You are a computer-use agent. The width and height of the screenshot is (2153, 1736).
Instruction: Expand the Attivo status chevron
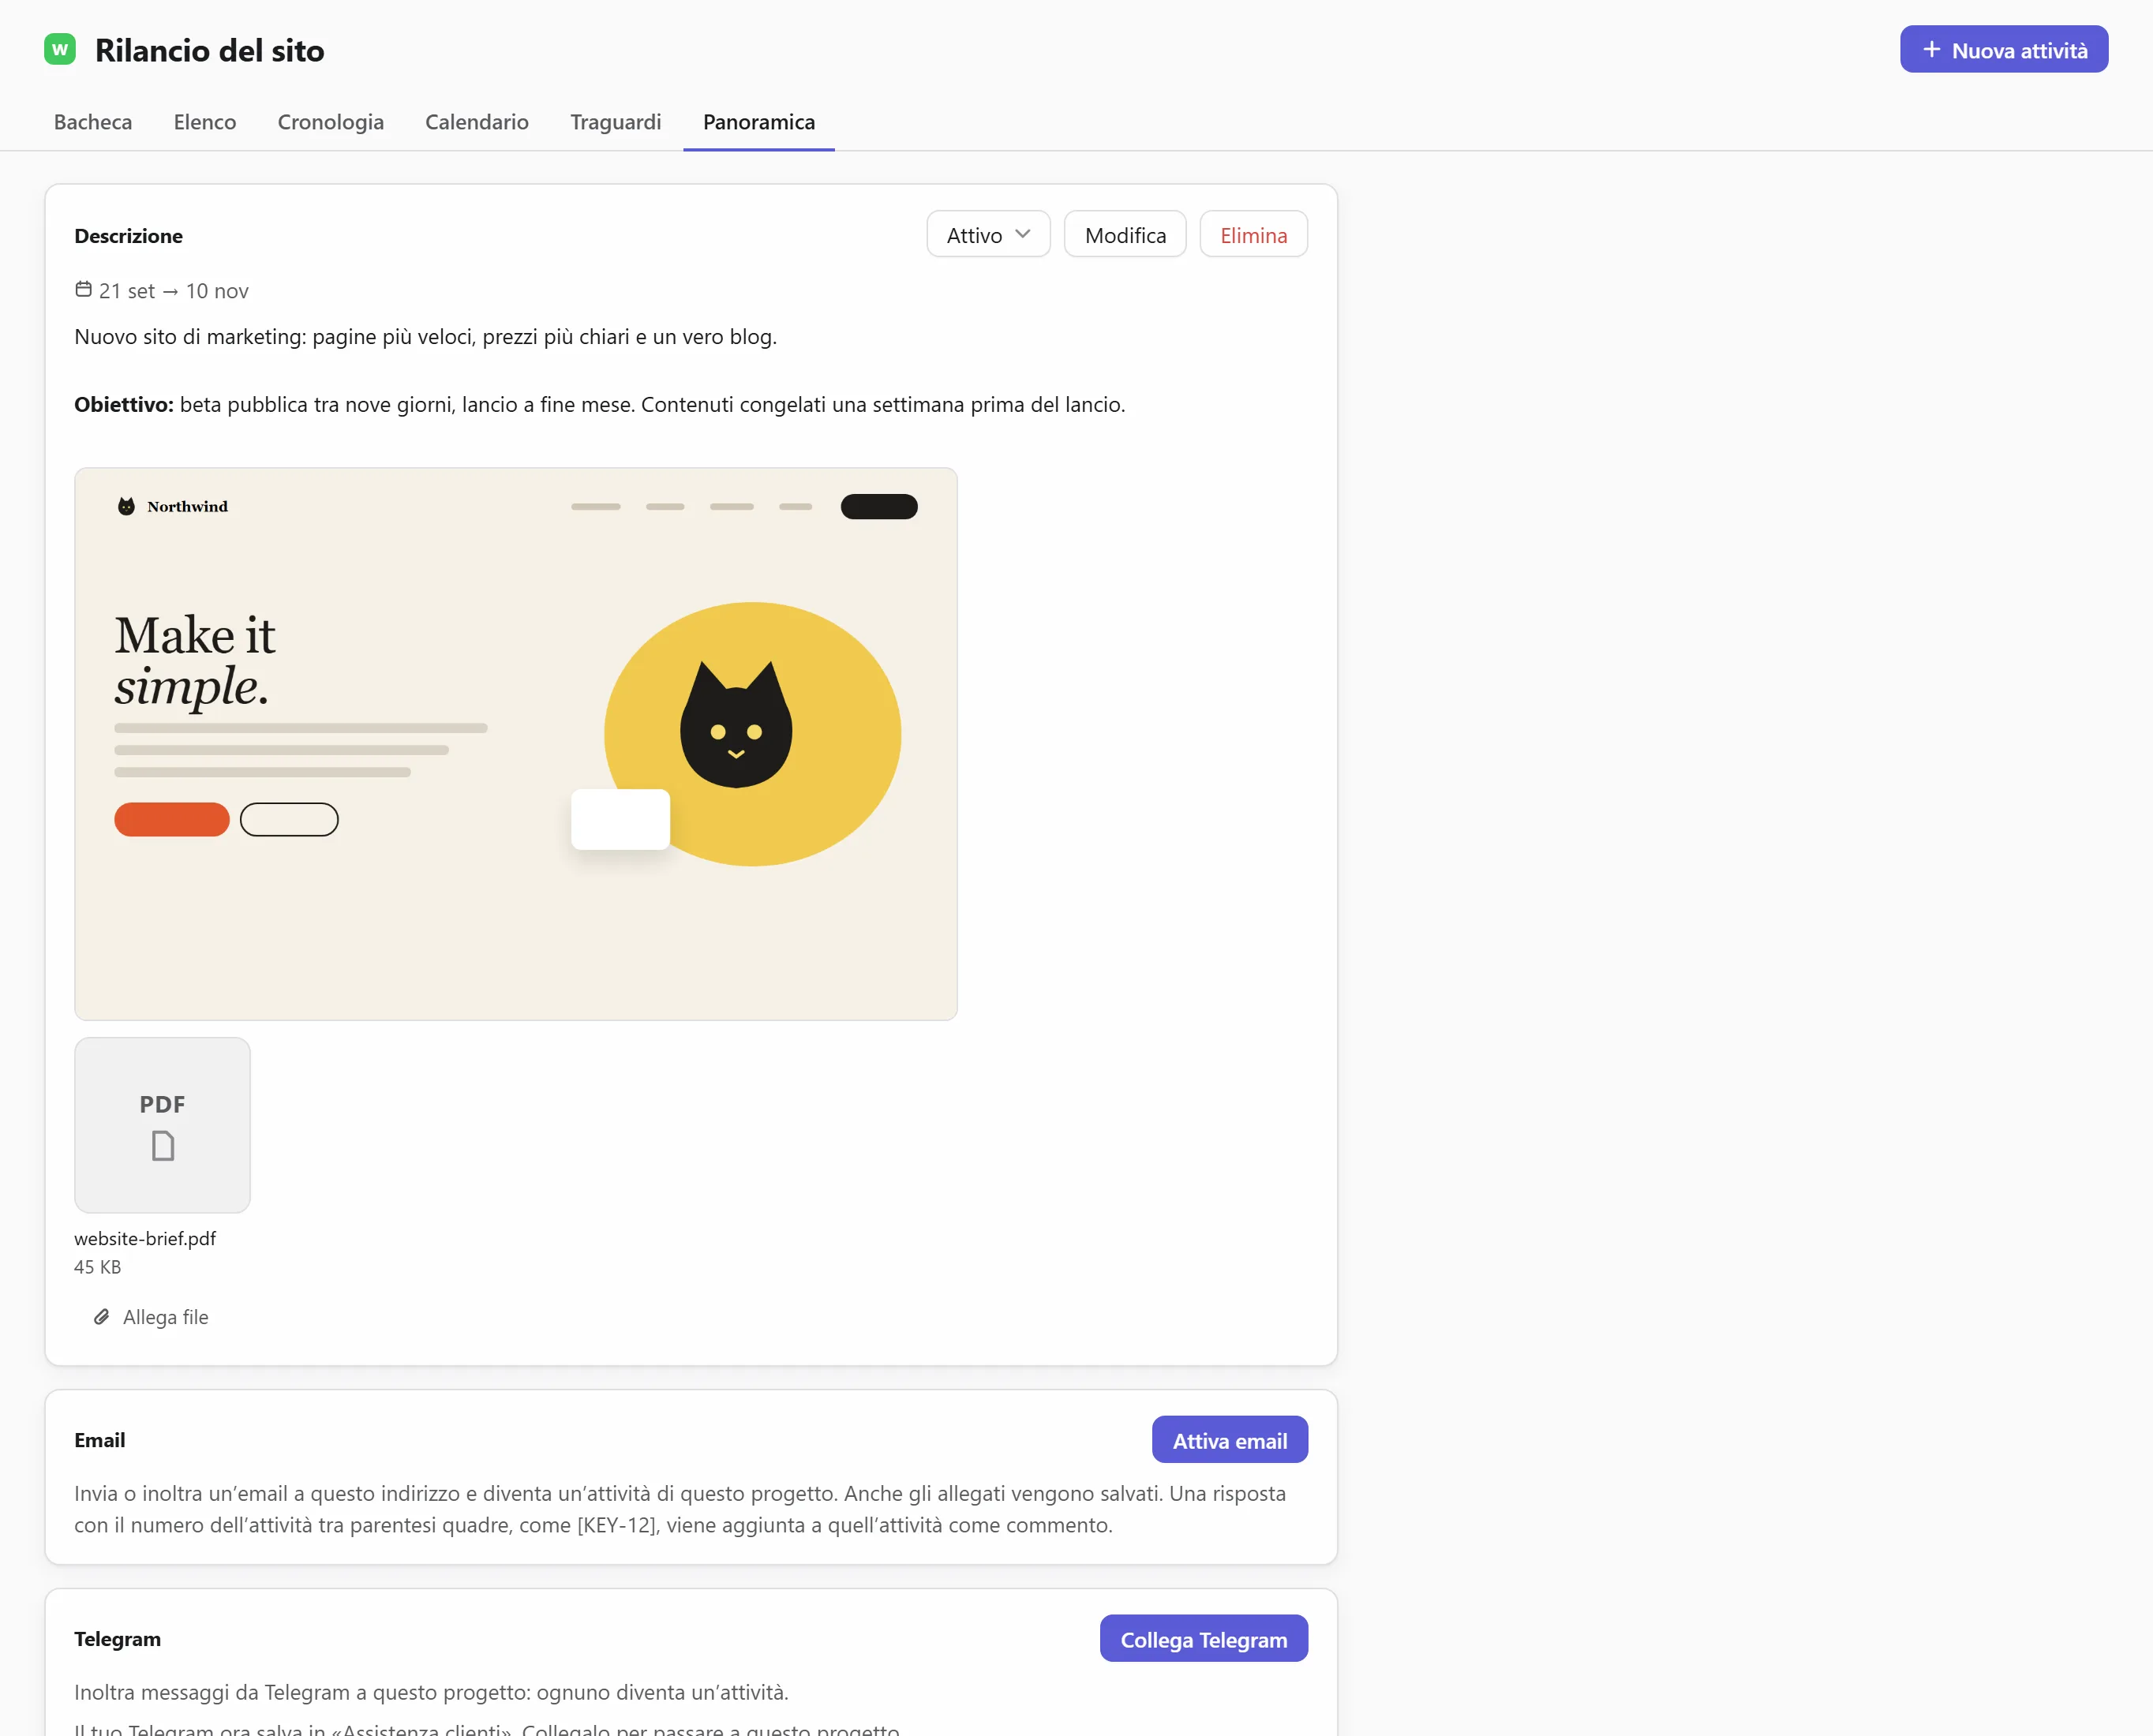click(1023, 234)
